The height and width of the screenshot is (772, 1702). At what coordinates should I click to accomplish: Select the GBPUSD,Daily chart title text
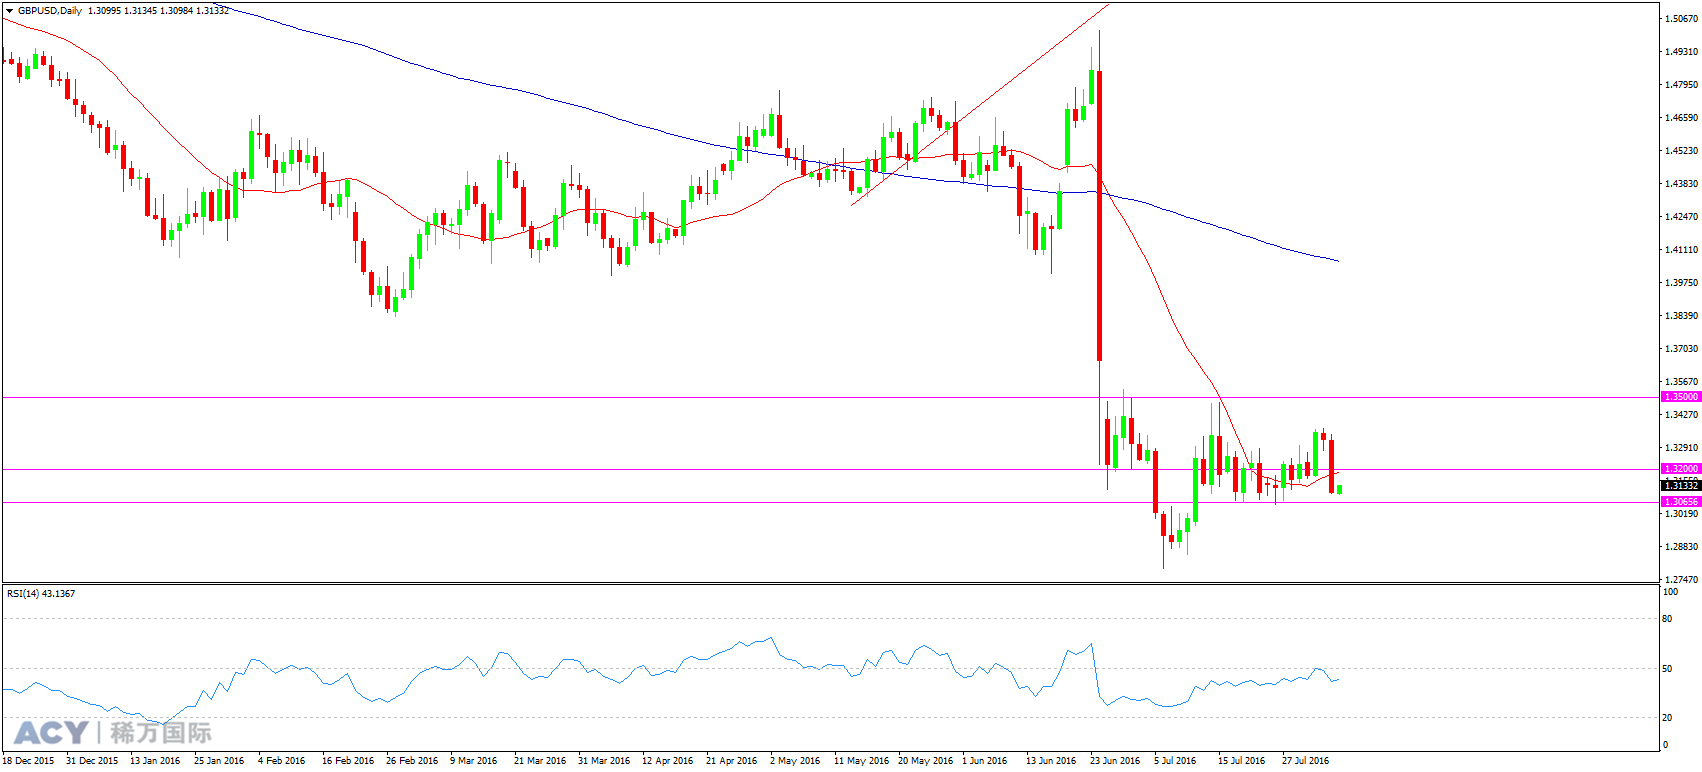[50, 11]
